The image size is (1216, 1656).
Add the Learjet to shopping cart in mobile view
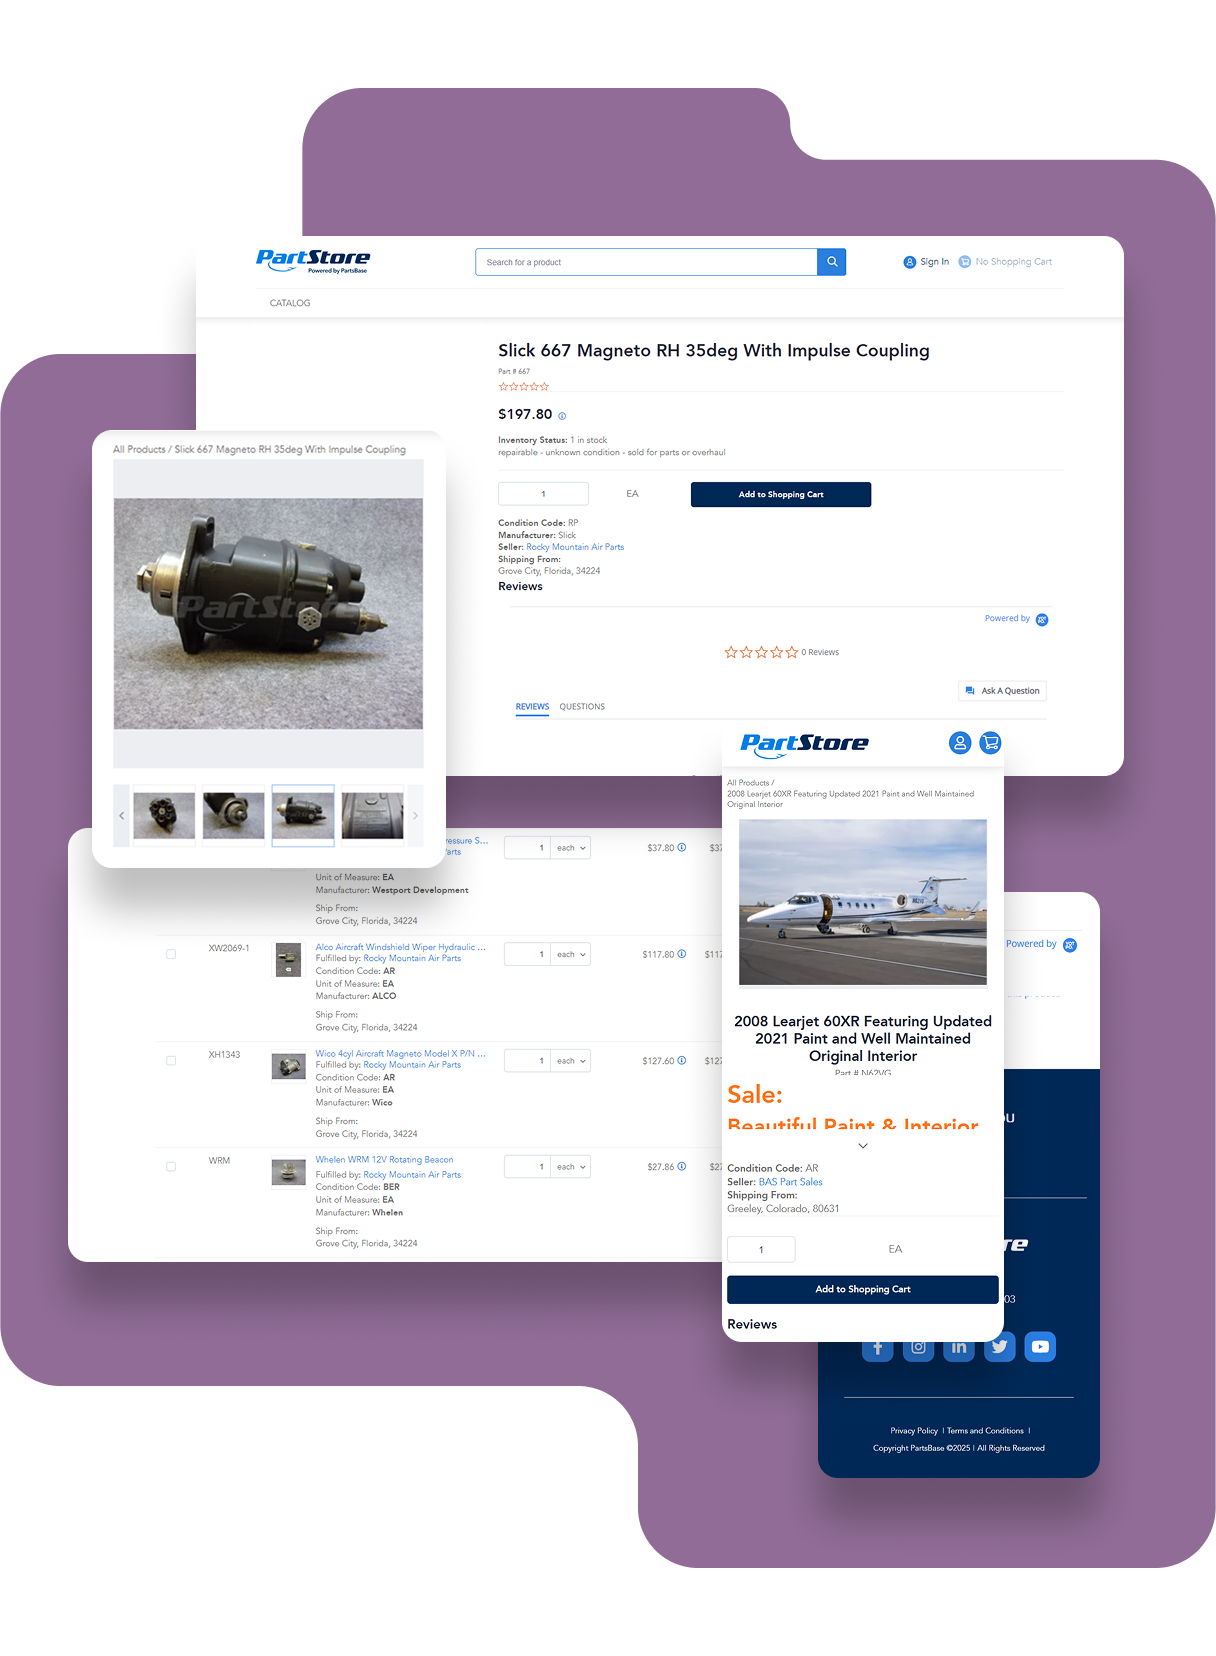(x=863, y=1289)
